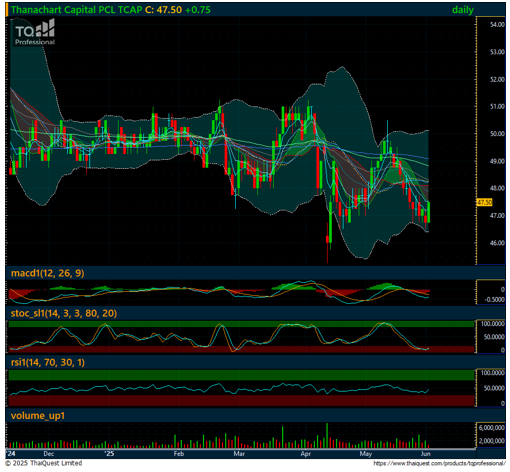Viewport: 510px width, 472px height.
Task: Click the MACD '-0.5000' axis value
Action: tap(494, 299)
